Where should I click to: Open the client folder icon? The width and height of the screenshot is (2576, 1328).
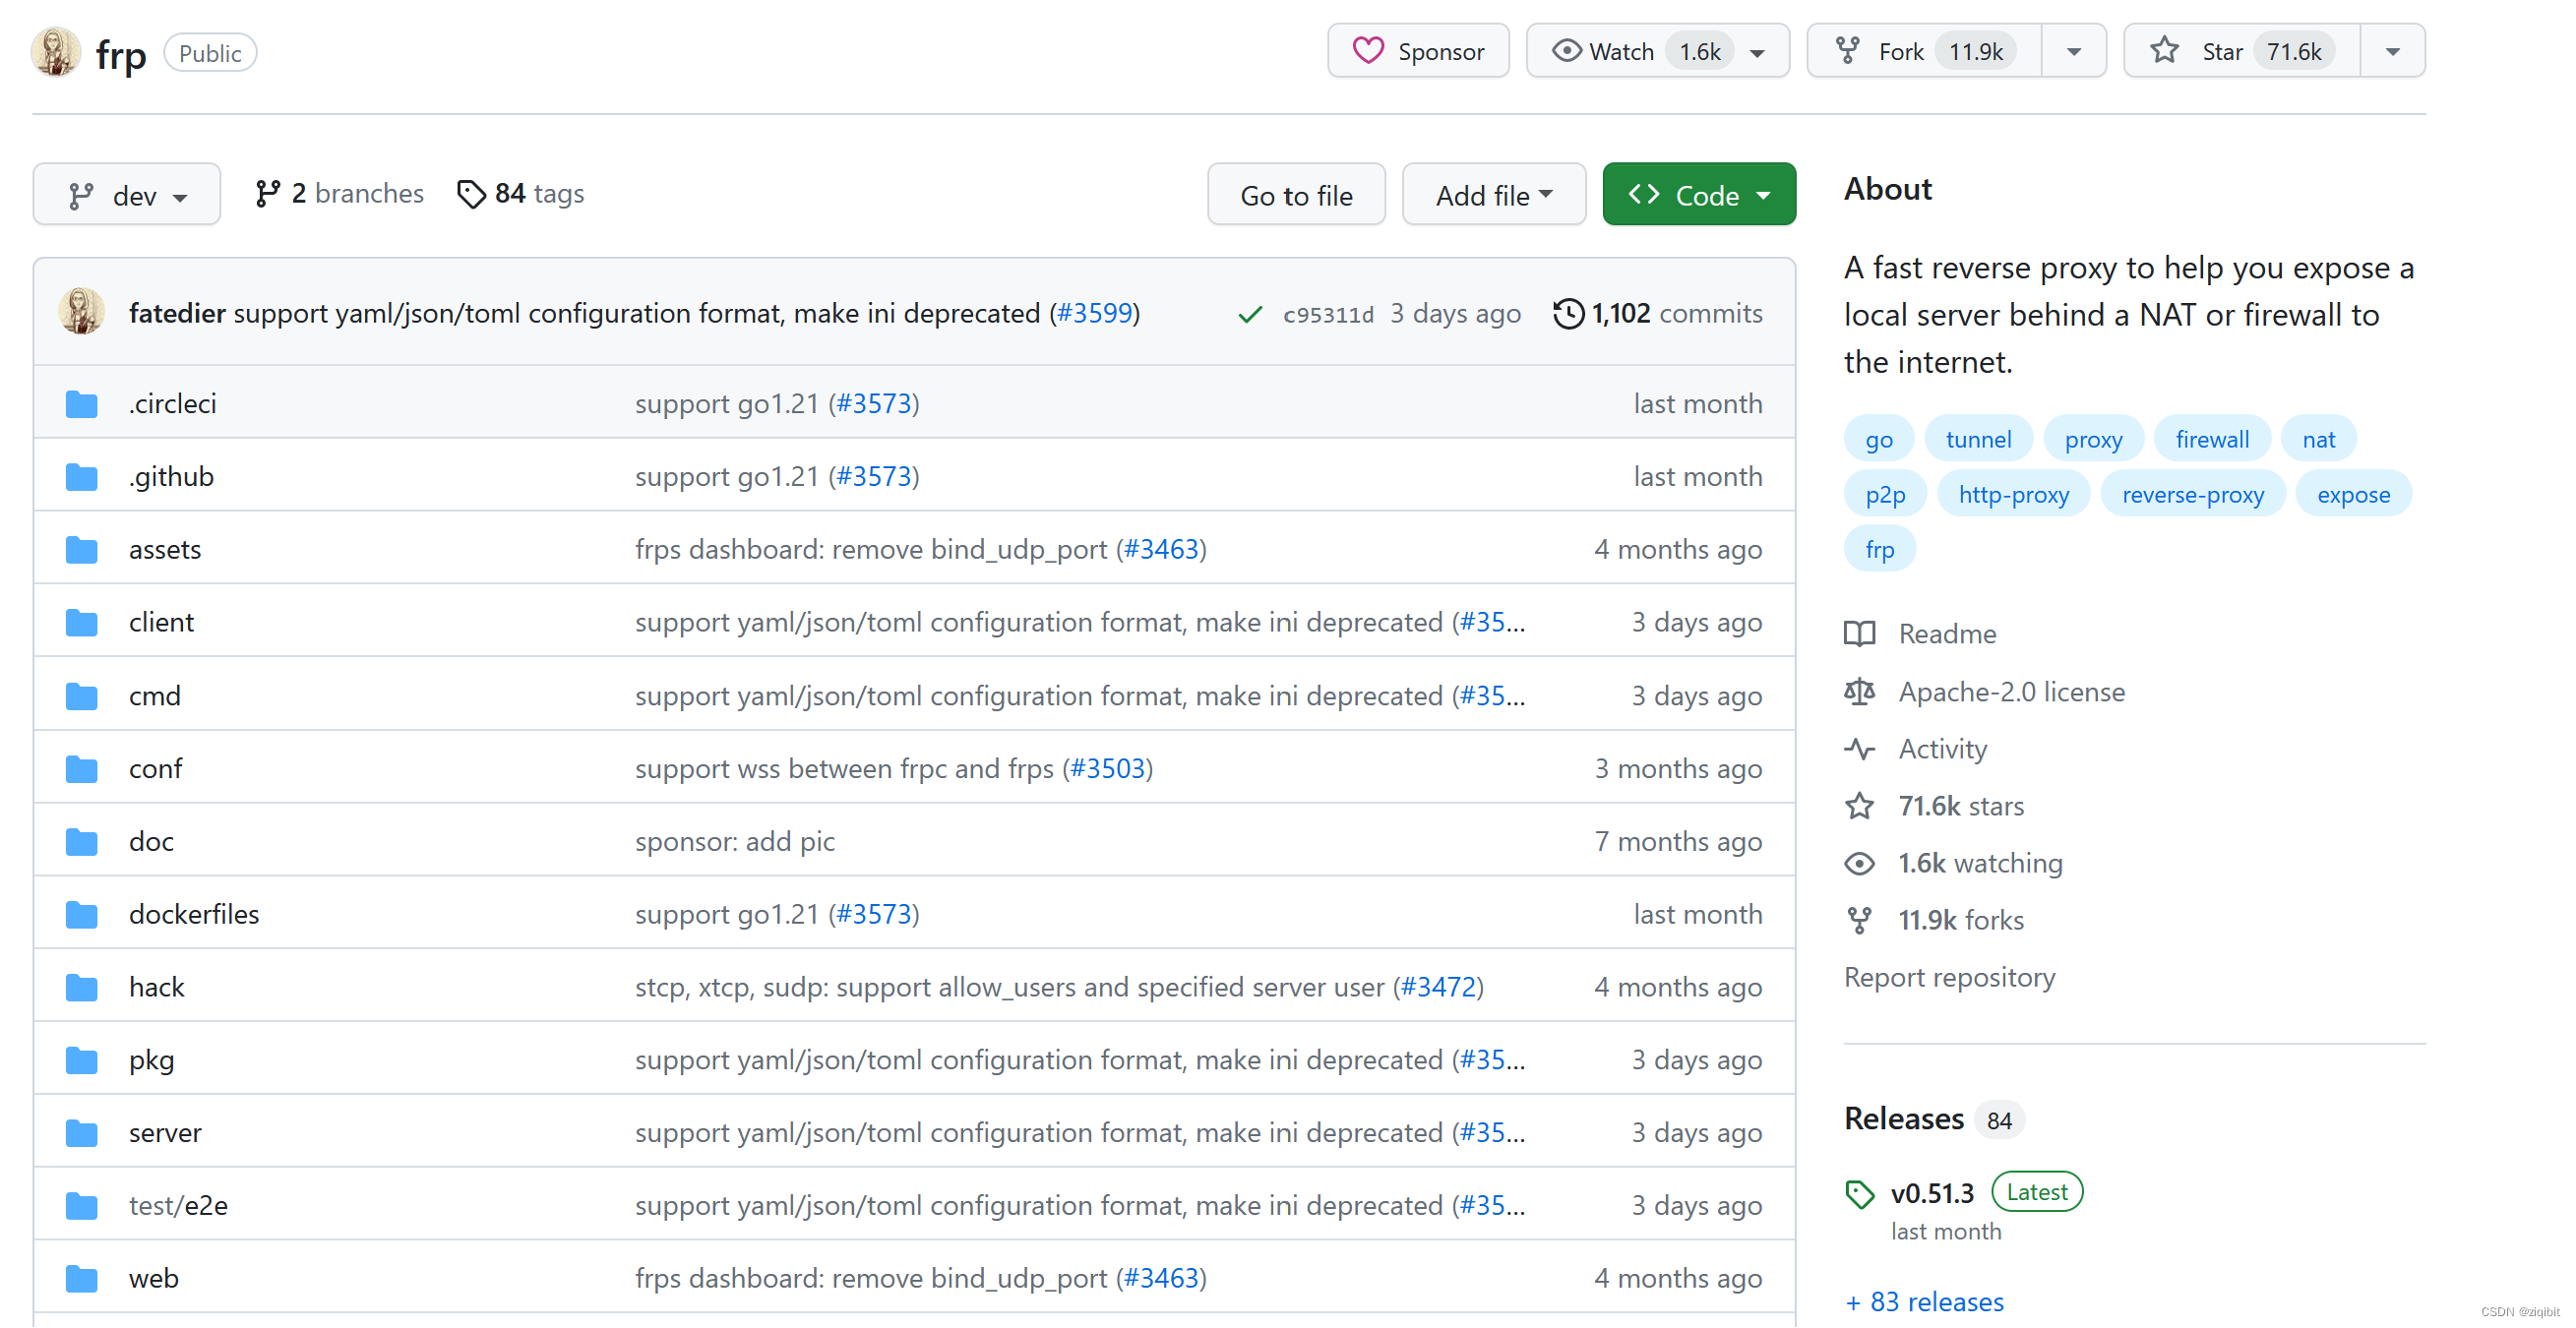click(x=81, y=623)
